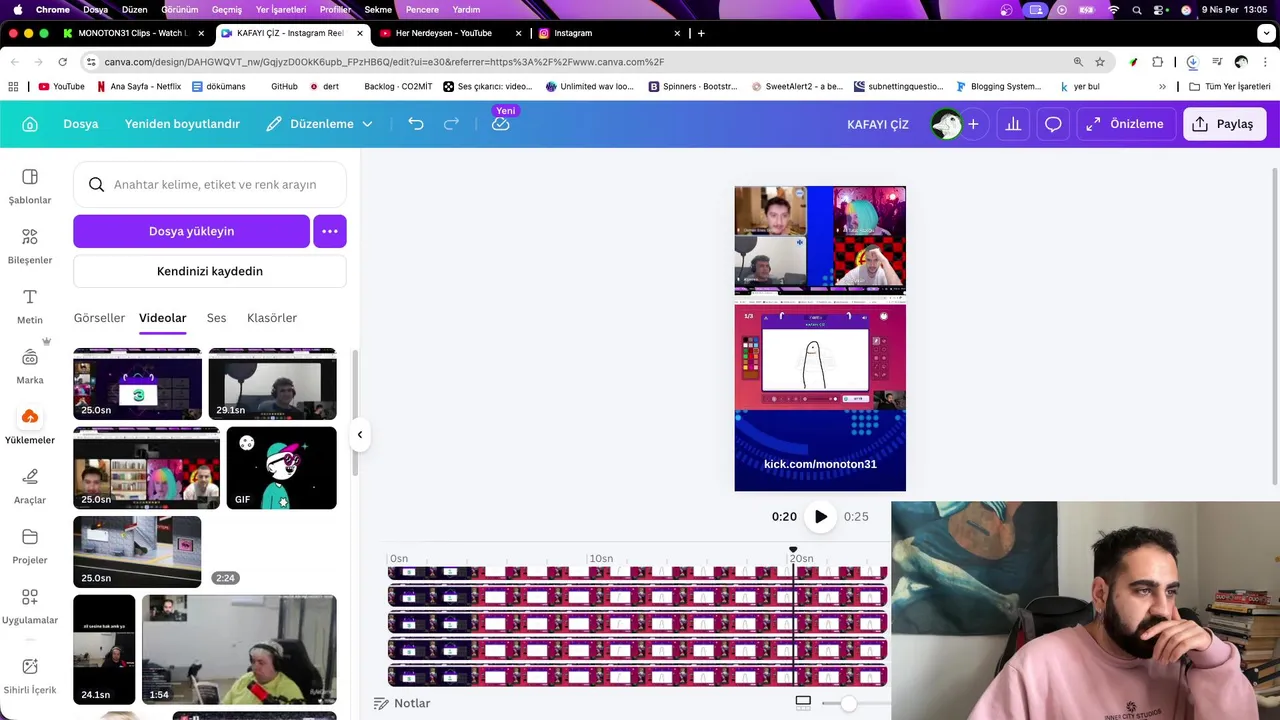Image resolution: width=1280 pixels, height=720 pixels.
Task: Click the Dosya yükleyin button
Action: (191, 231)
